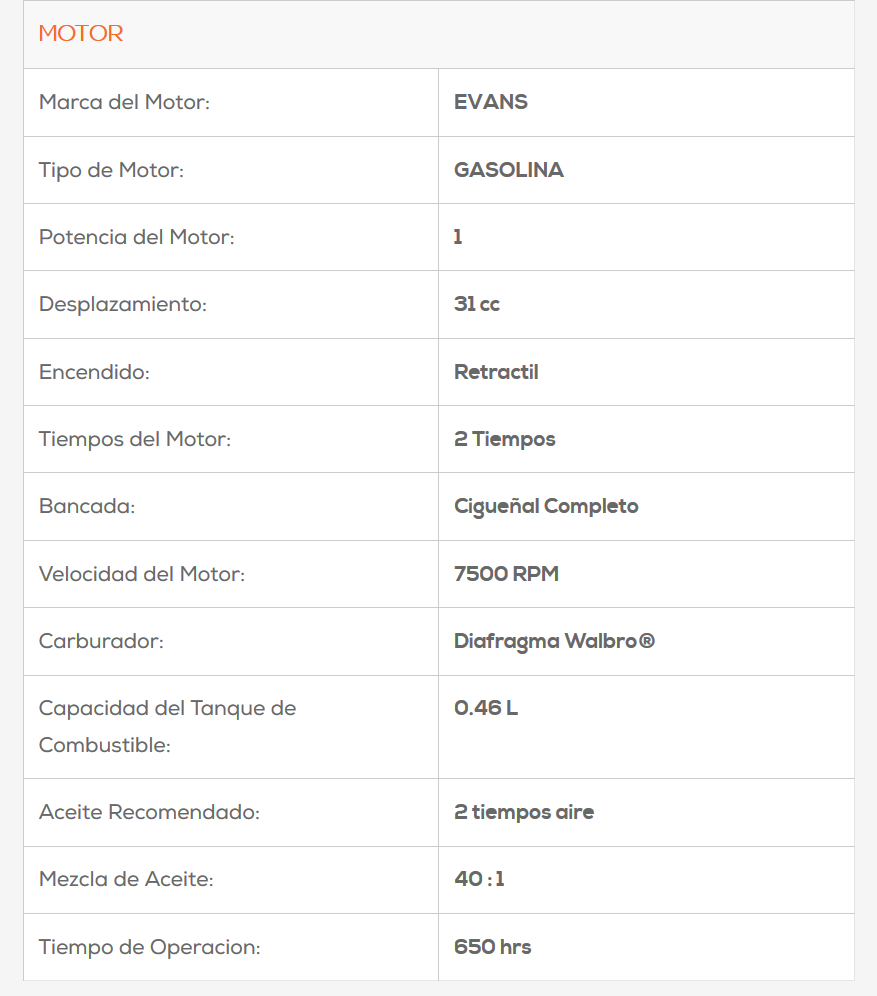Click the 7500 RPM speed value
The image size is (877, 996).
[x=506, y=574]
